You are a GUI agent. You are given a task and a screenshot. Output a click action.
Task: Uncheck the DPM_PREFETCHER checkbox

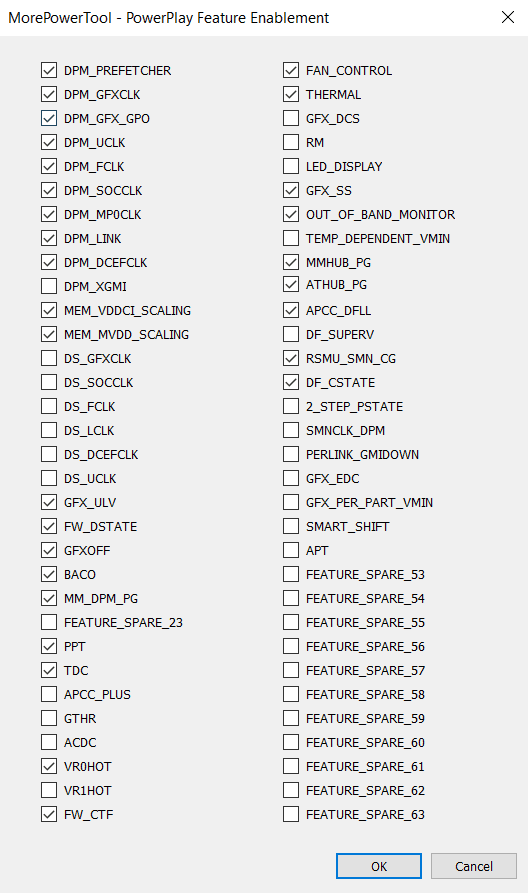pos(49,71)
